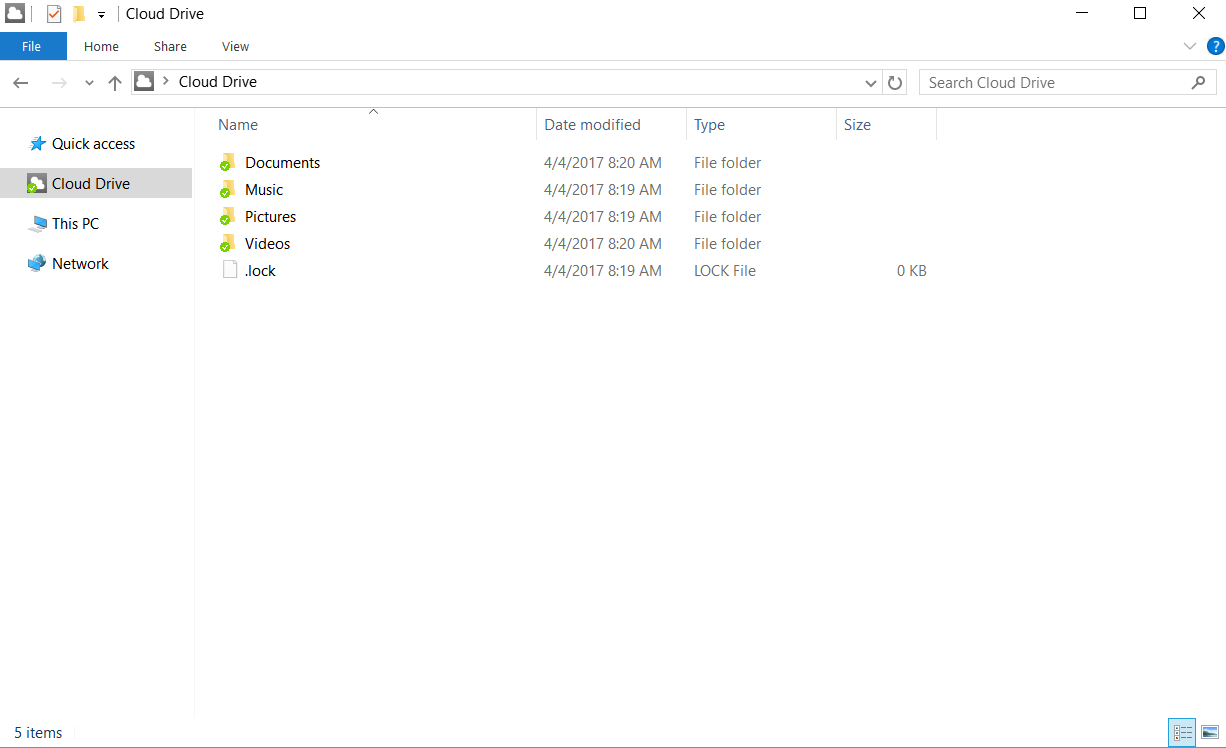Open the recent locations dropdown next to navigation arrows
The image size is (1226, 748).
click(x=88, y=82)
